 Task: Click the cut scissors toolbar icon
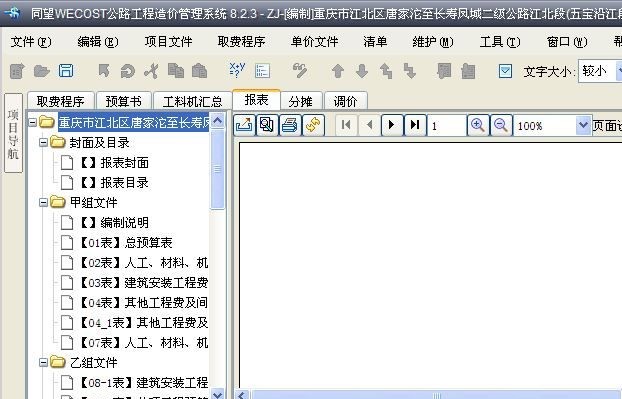pos(151,71)
